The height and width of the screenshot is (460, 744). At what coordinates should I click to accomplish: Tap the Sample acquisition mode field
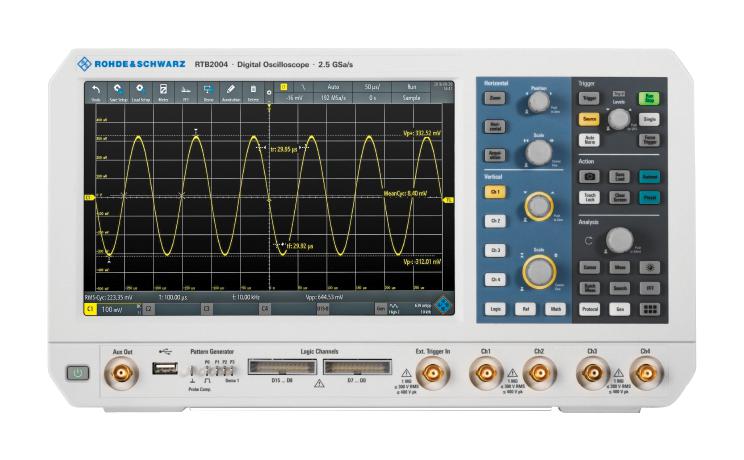click(x=411, y=98)
